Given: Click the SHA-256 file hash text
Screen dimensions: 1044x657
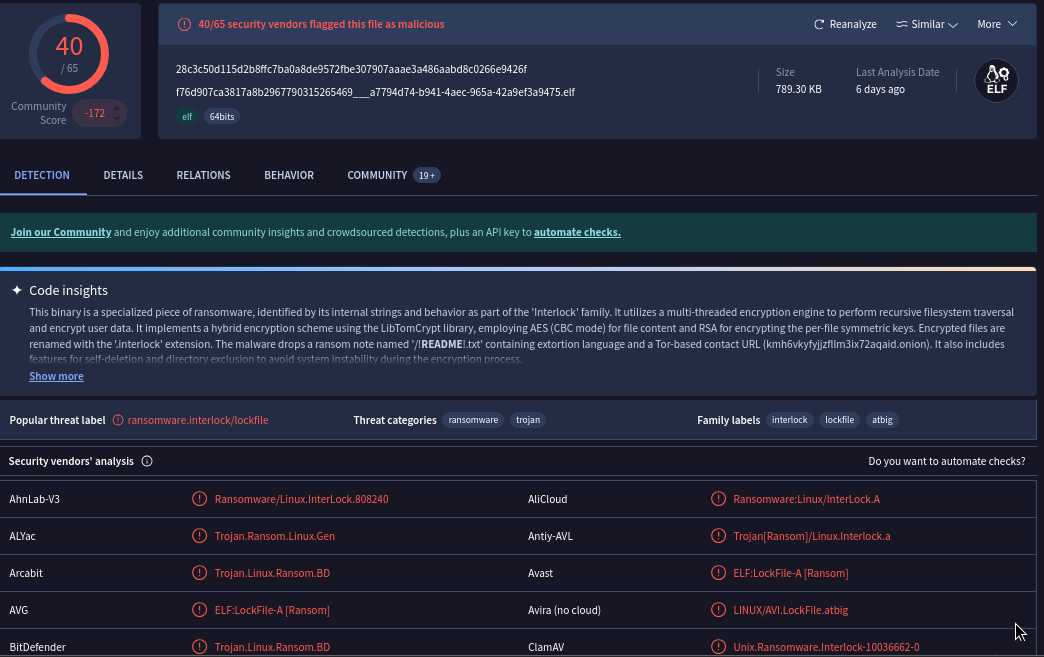Looking at the screenshot, I should click(352, 69).
